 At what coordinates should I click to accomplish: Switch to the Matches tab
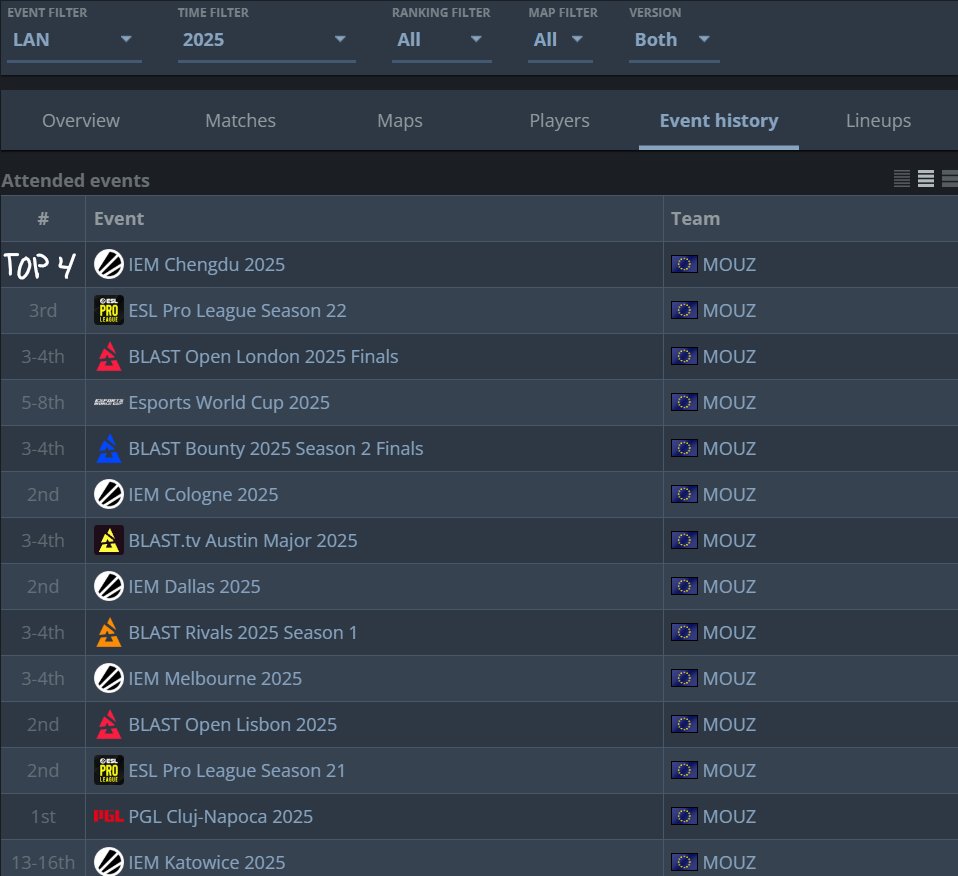(240, 120)
